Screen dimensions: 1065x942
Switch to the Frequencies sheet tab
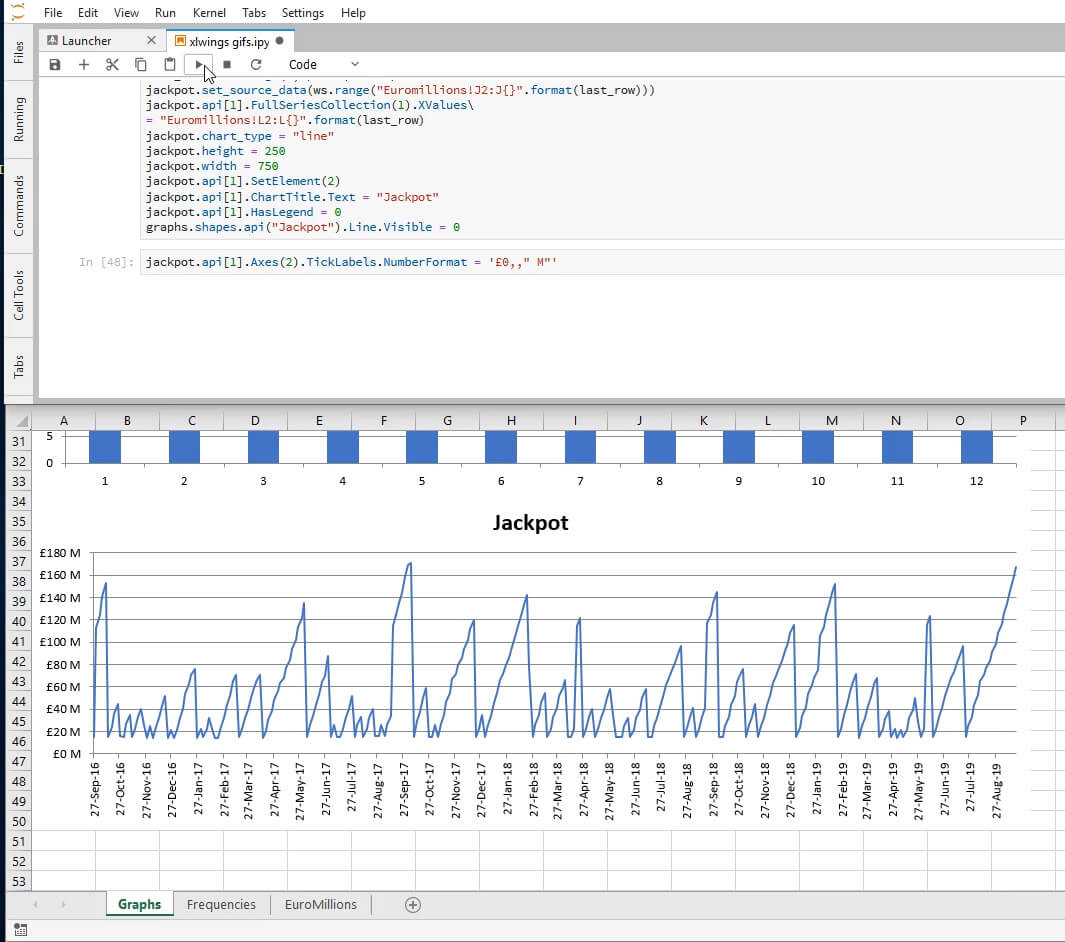coord(221,904)
